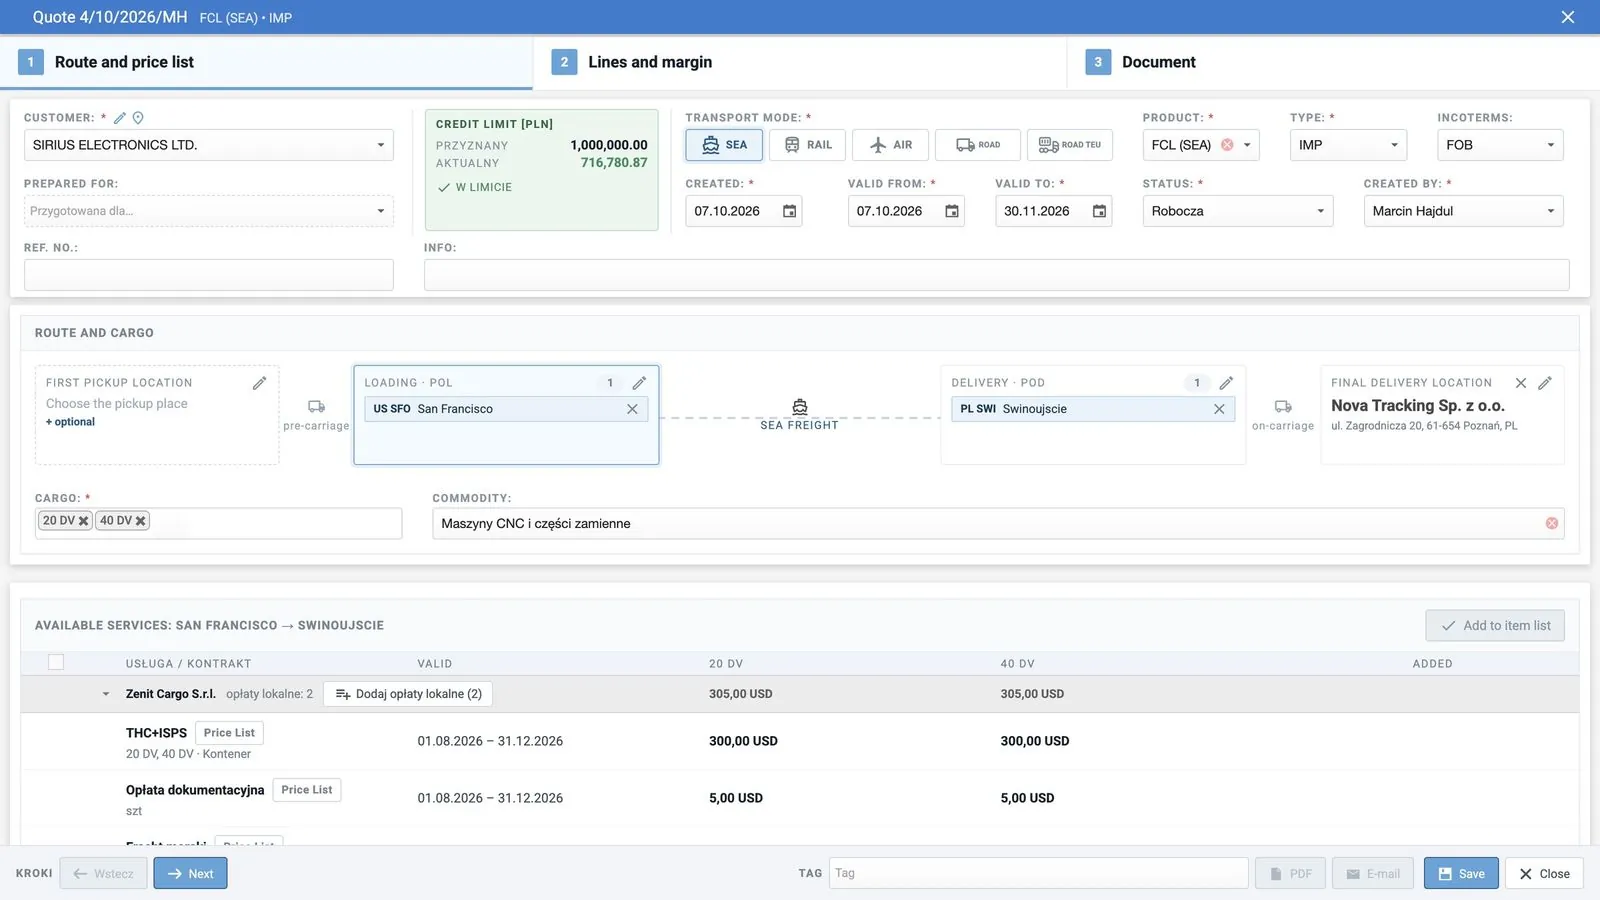Open the Incoterms FOB dropdown
The height and width of the screenshot is (900, 1600).
[1500, 145]
